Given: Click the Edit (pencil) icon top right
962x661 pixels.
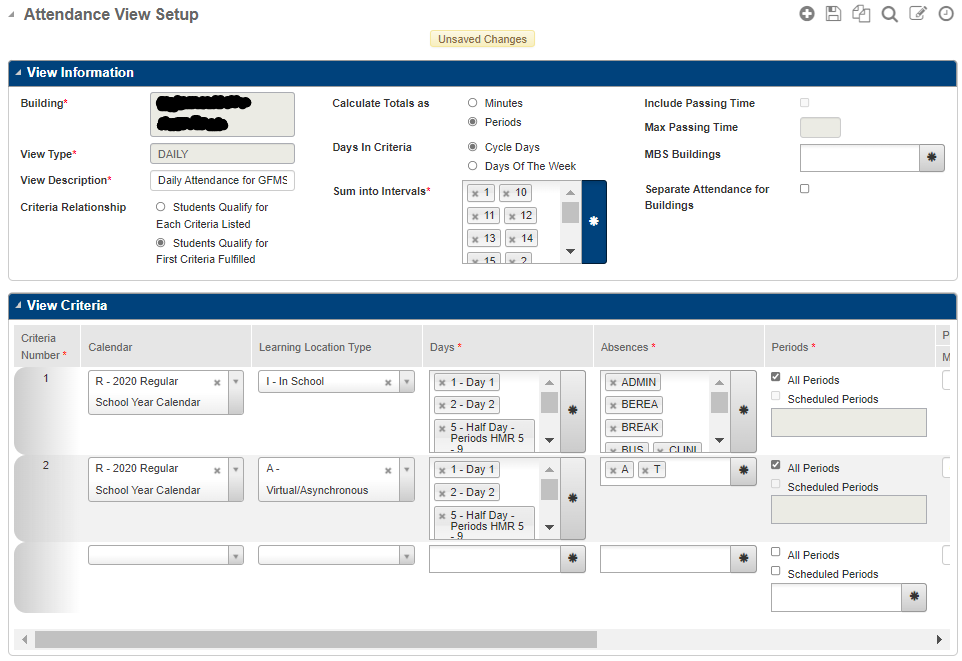Looking at the screenshot, I should tap(918, 14).
